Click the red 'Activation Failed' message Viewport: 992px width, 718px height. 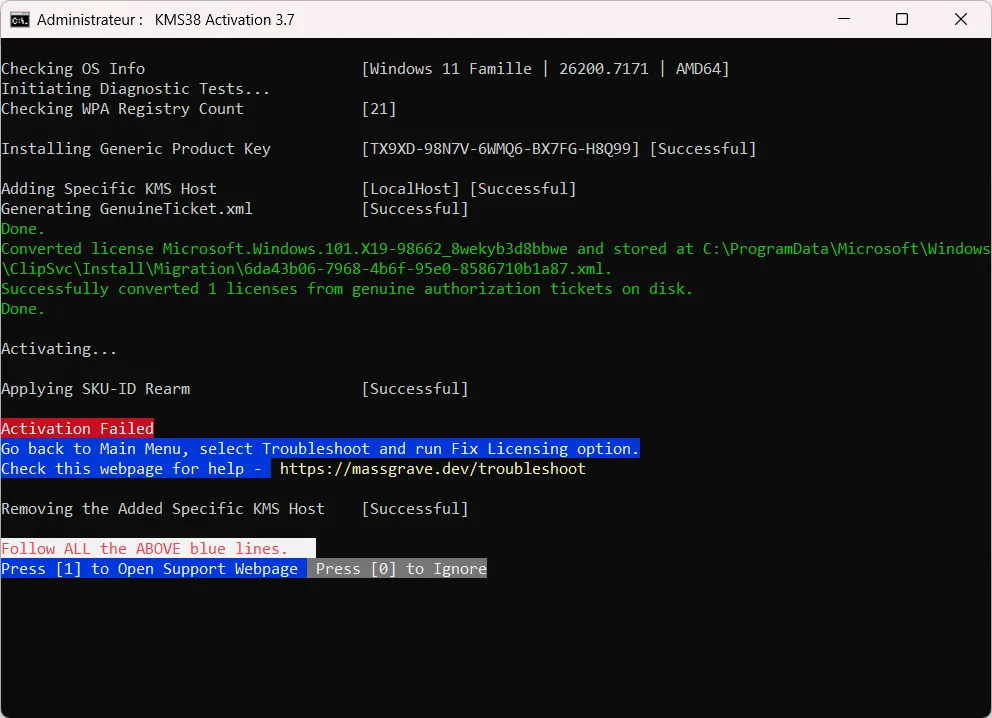click(77, 429)
